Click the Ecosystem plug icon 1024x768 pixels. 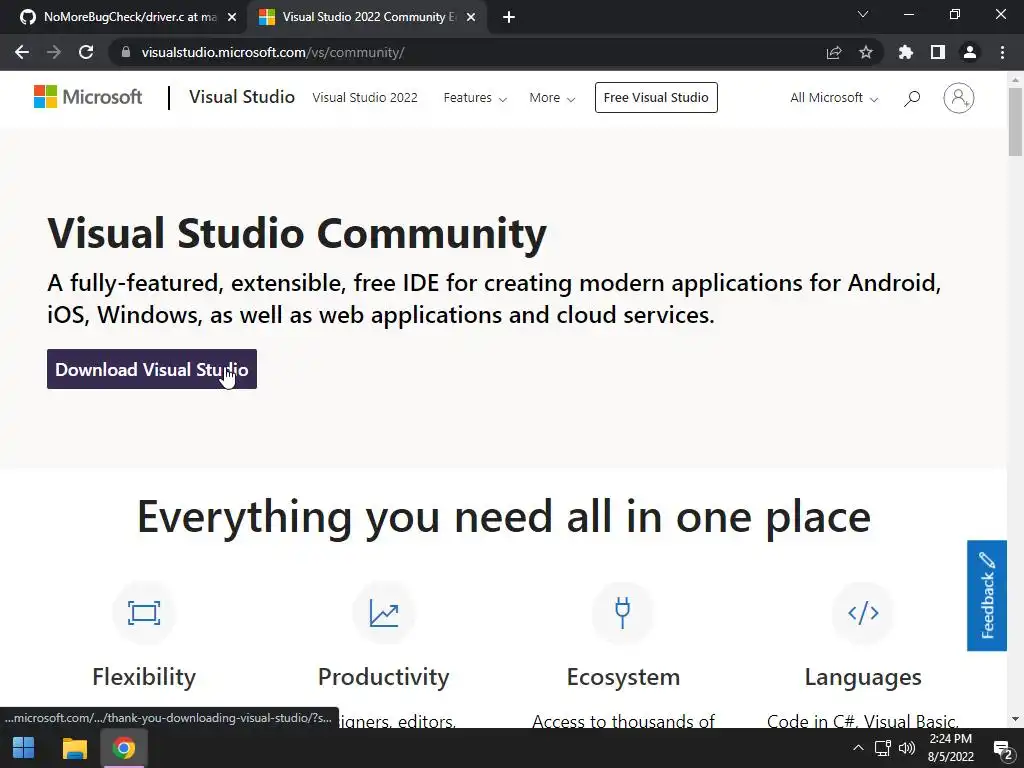pos(623,613)
